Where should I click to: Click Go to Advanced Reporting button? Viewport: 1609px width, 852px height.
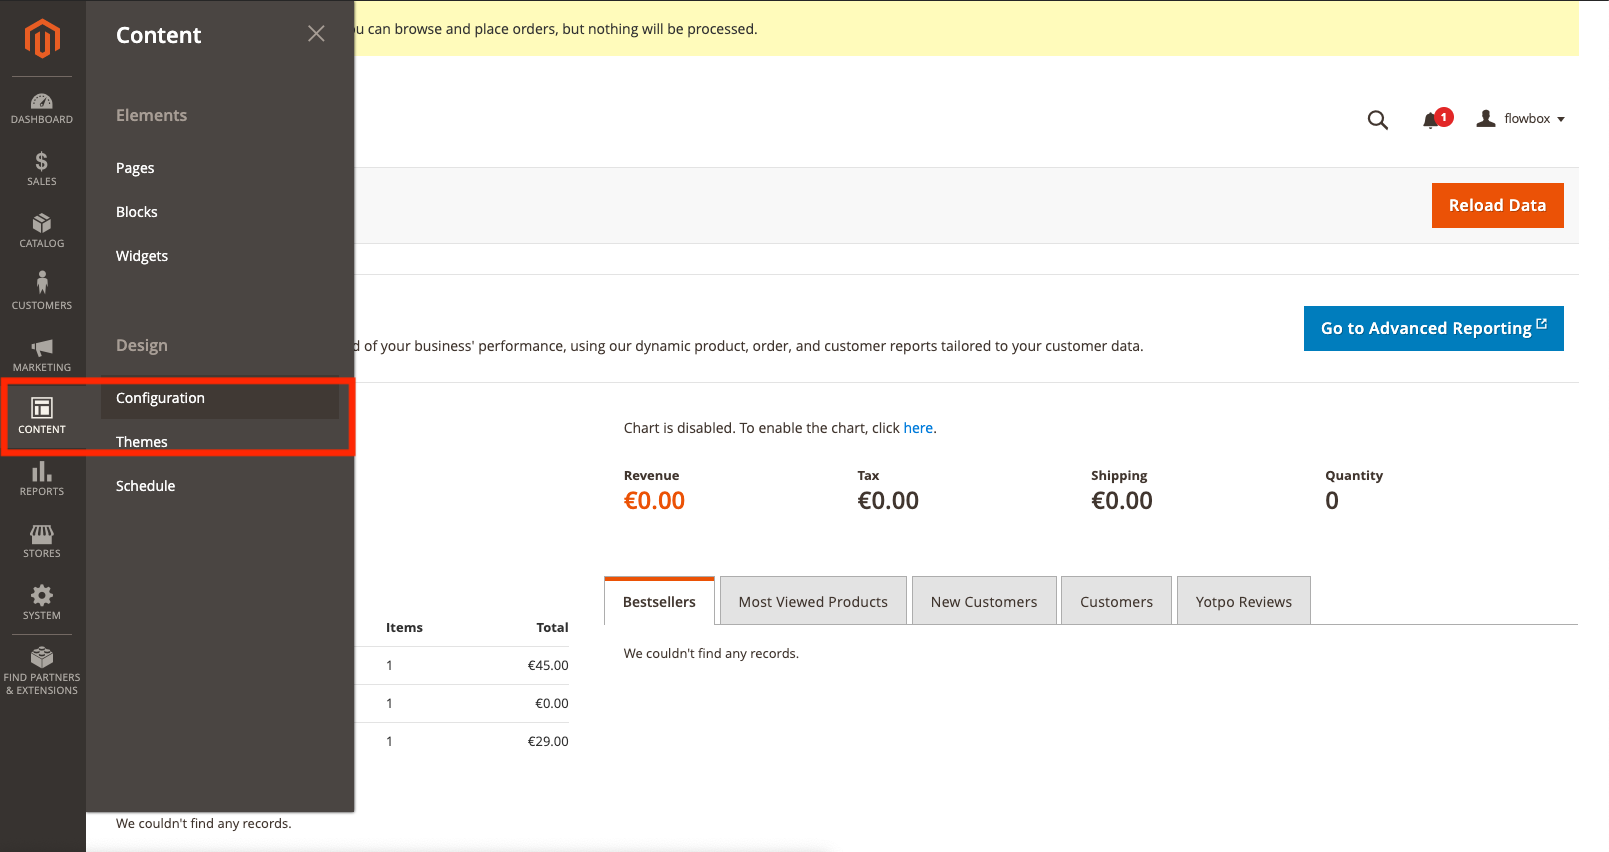1433,328
